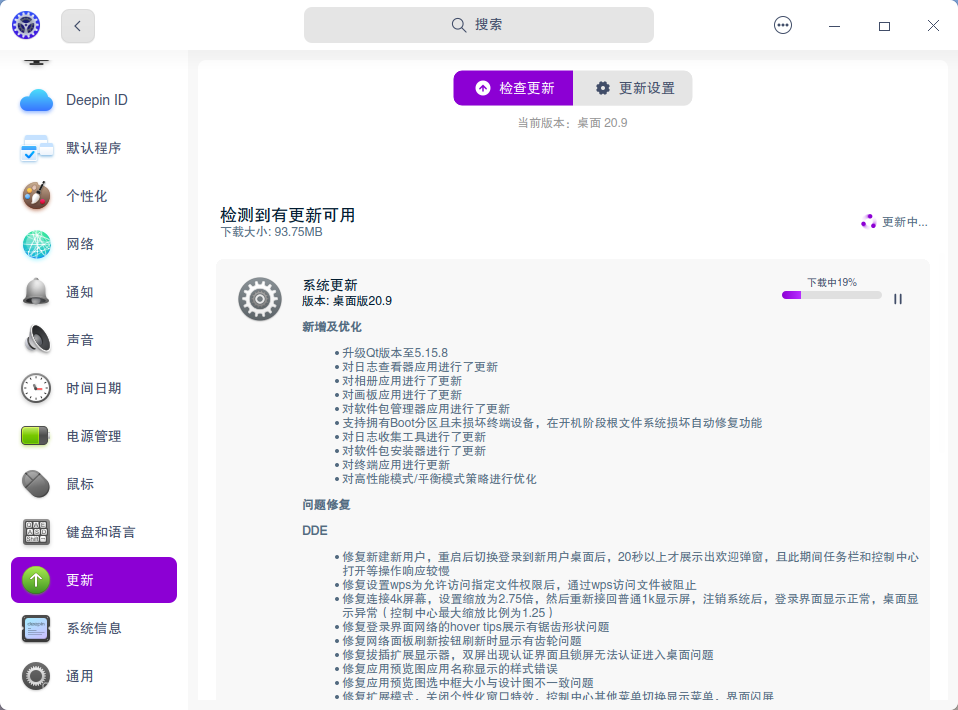The height and width of the screenshot is (710, 958).
Task: Go to 网络 network settings
Action: click(95, 244)
